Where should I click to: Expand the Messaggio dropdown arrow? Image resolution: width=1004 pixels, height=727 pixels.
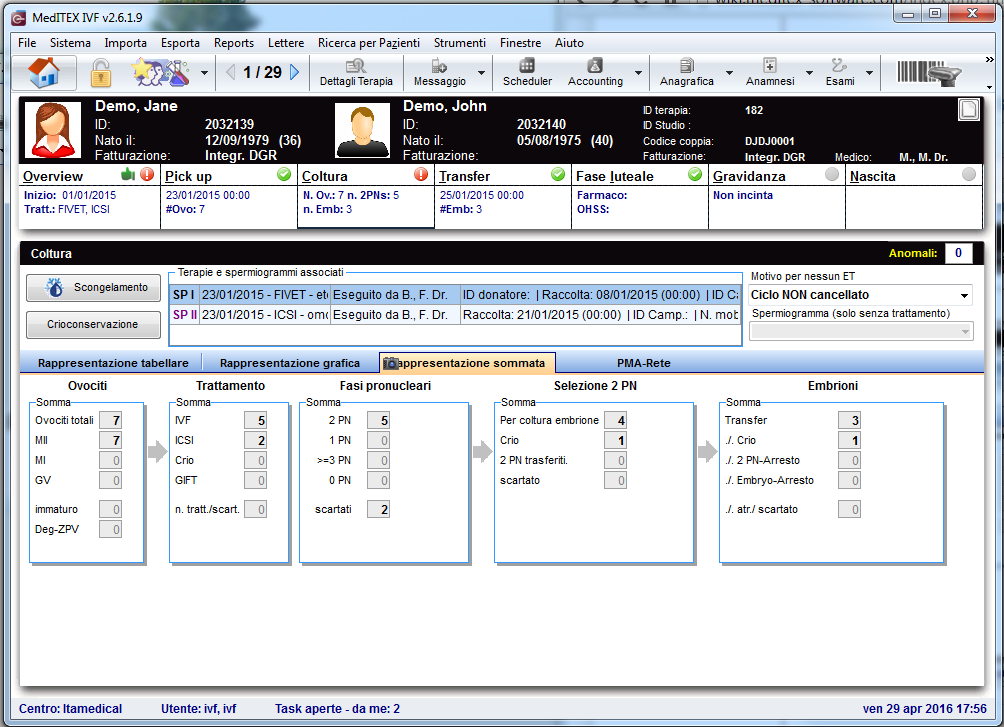(481, 73)
